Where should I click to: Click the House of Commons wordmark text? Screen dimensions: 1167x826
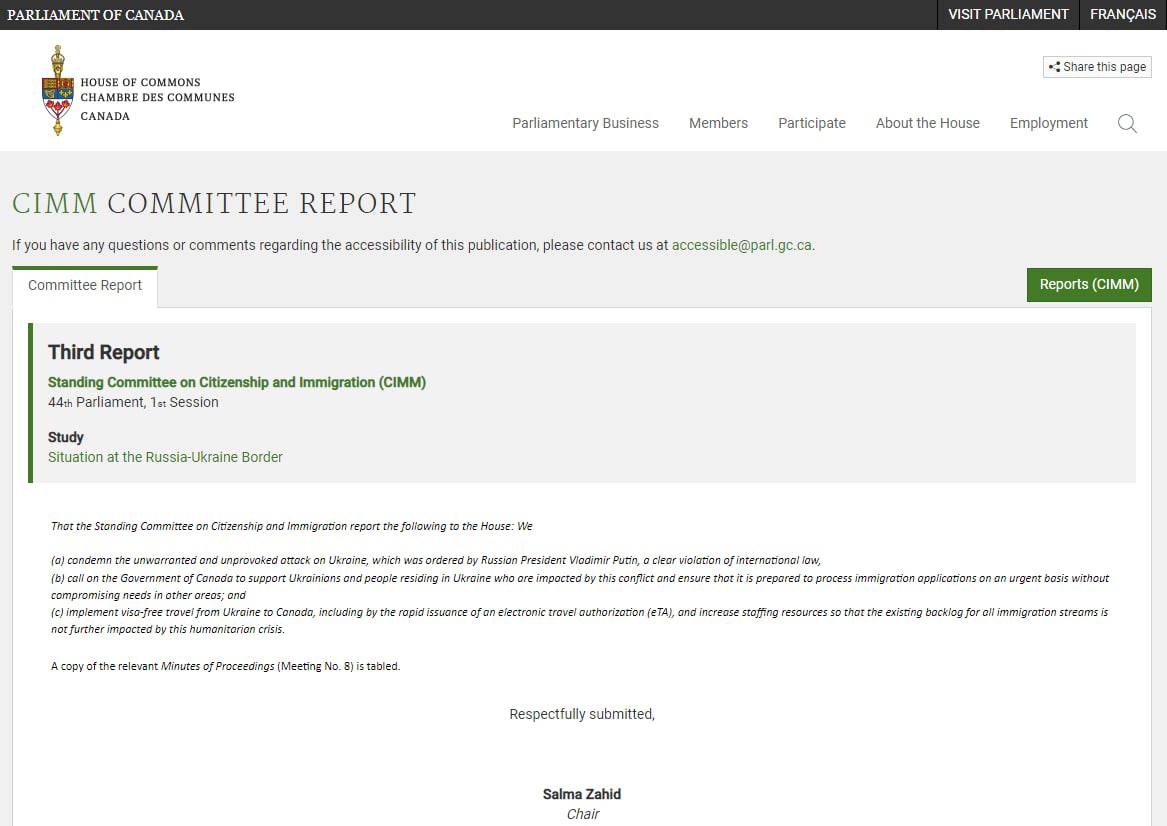(157, 98)
